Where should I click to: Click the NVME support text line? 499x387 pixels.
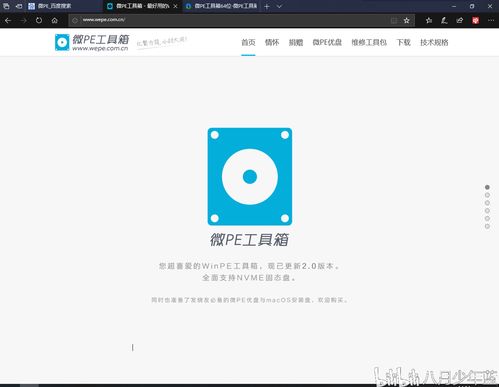click(x=249, y=278)
